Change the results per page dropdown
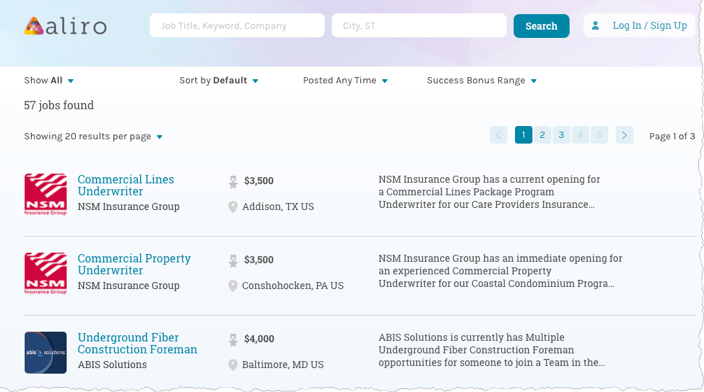 coord(93,137)
